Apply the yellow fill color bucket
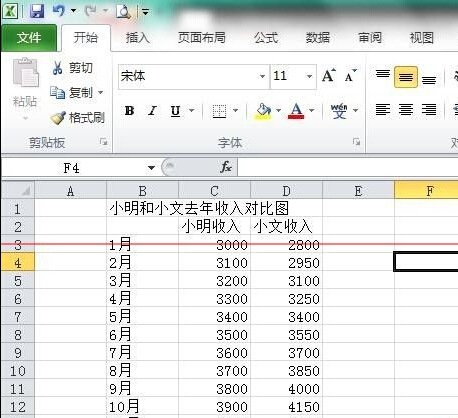 pyautogui.click(x=263, y=111)
